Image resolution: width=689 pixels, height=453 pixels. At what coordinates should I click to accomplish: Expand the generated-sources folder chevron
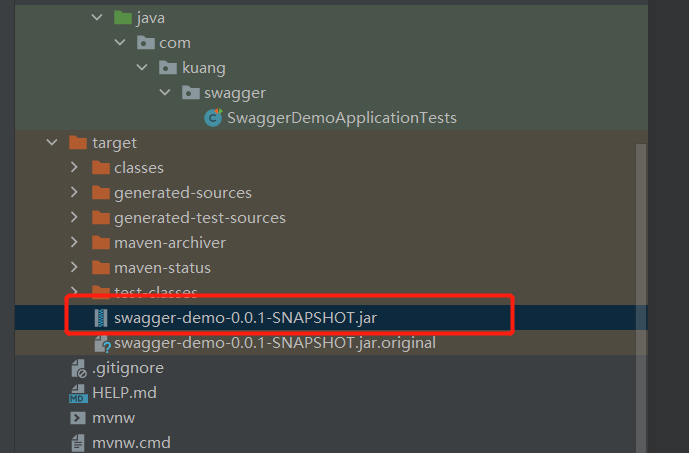point(74,192)
